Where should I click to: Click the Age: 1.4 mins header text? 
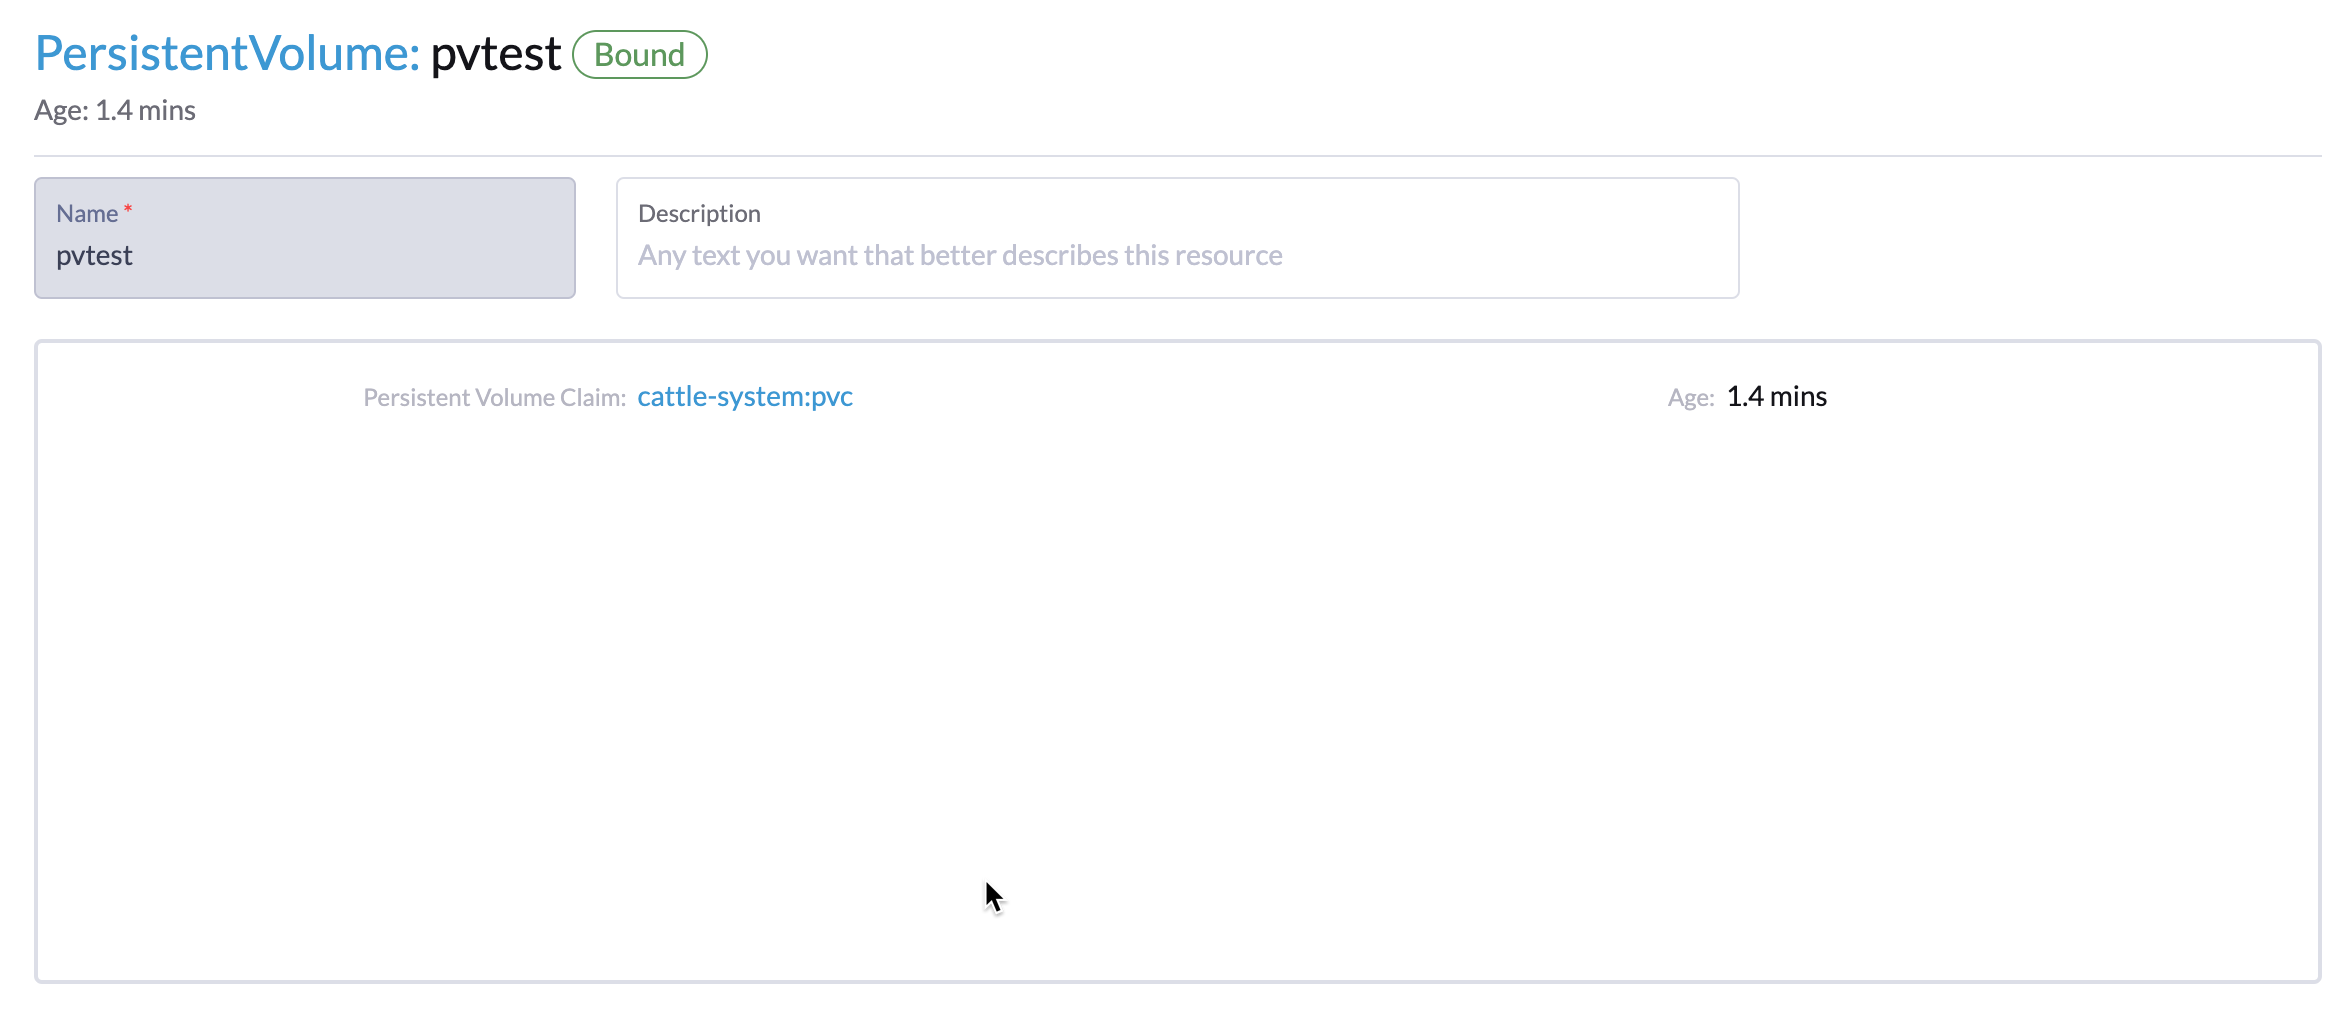(x=115, y=110)
